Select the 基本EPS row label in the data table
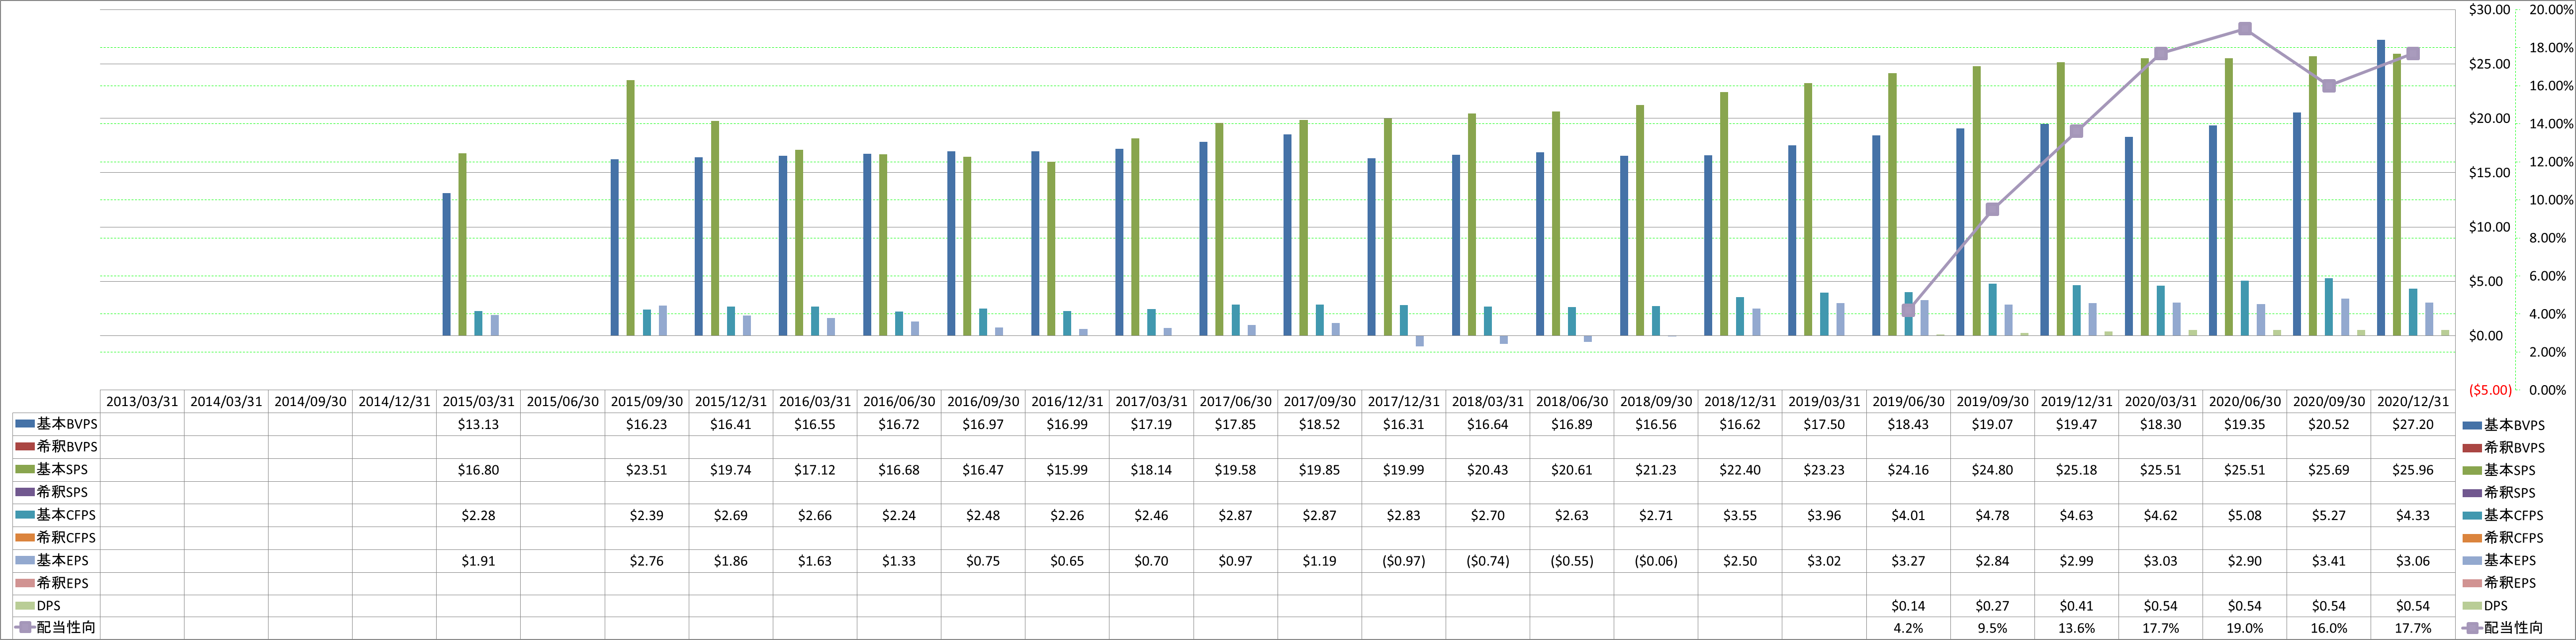Screen dimensions: 2576x640 [62, 560]
